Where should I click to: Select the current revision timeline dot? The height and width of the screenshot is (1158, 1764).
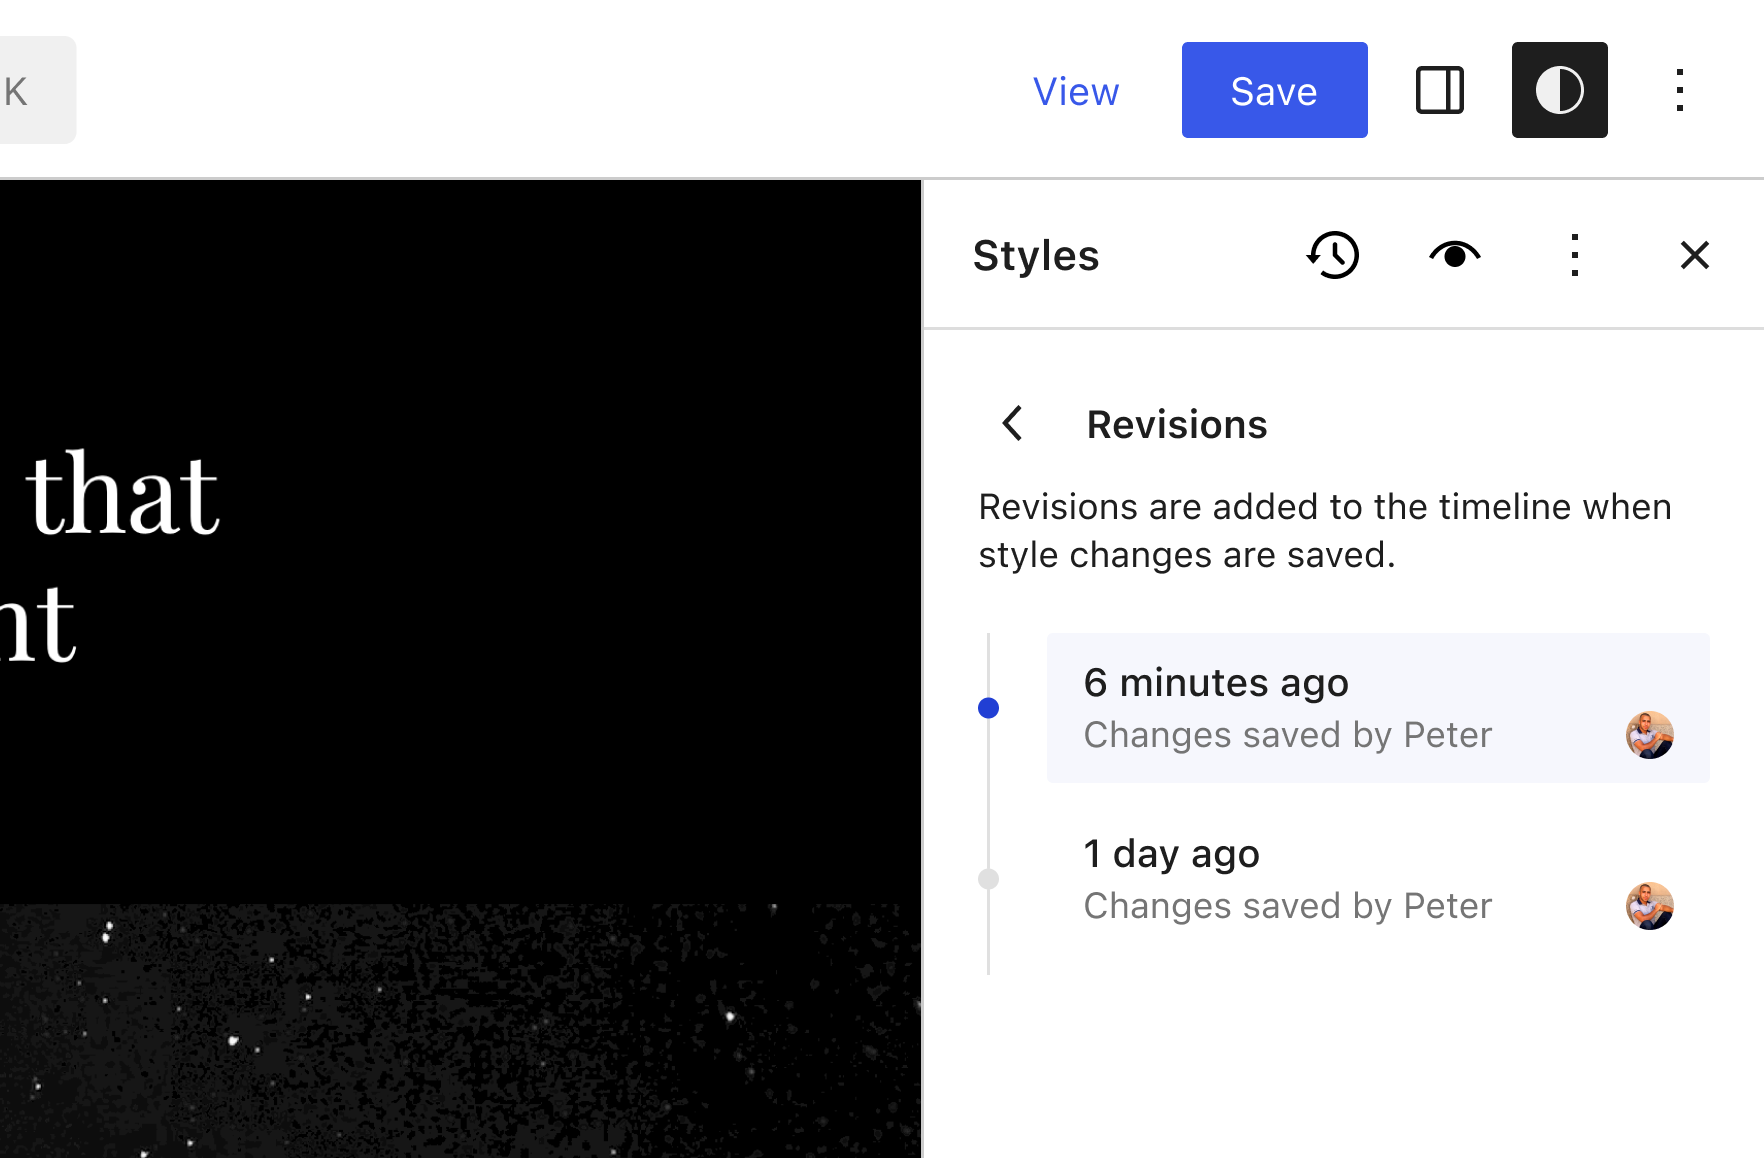[x=989, y=707]
